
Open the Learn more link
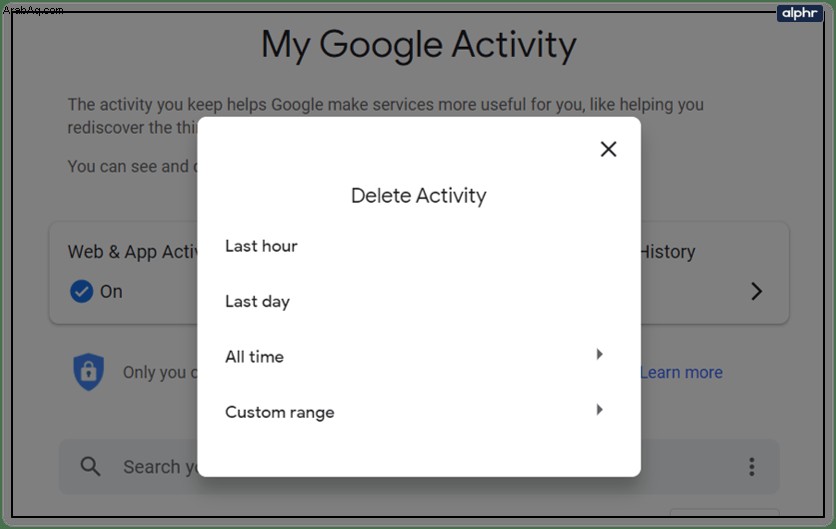681,372
